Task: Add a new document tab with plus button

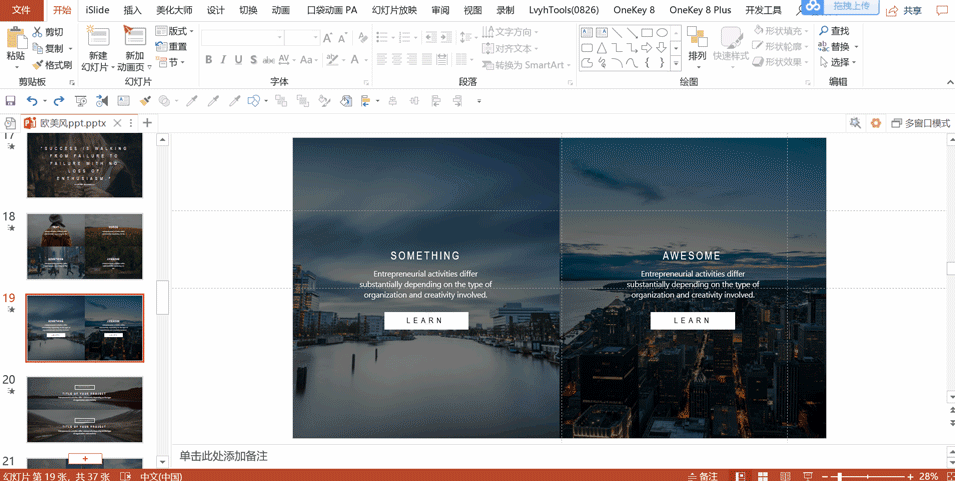Action: pos(147,123)
